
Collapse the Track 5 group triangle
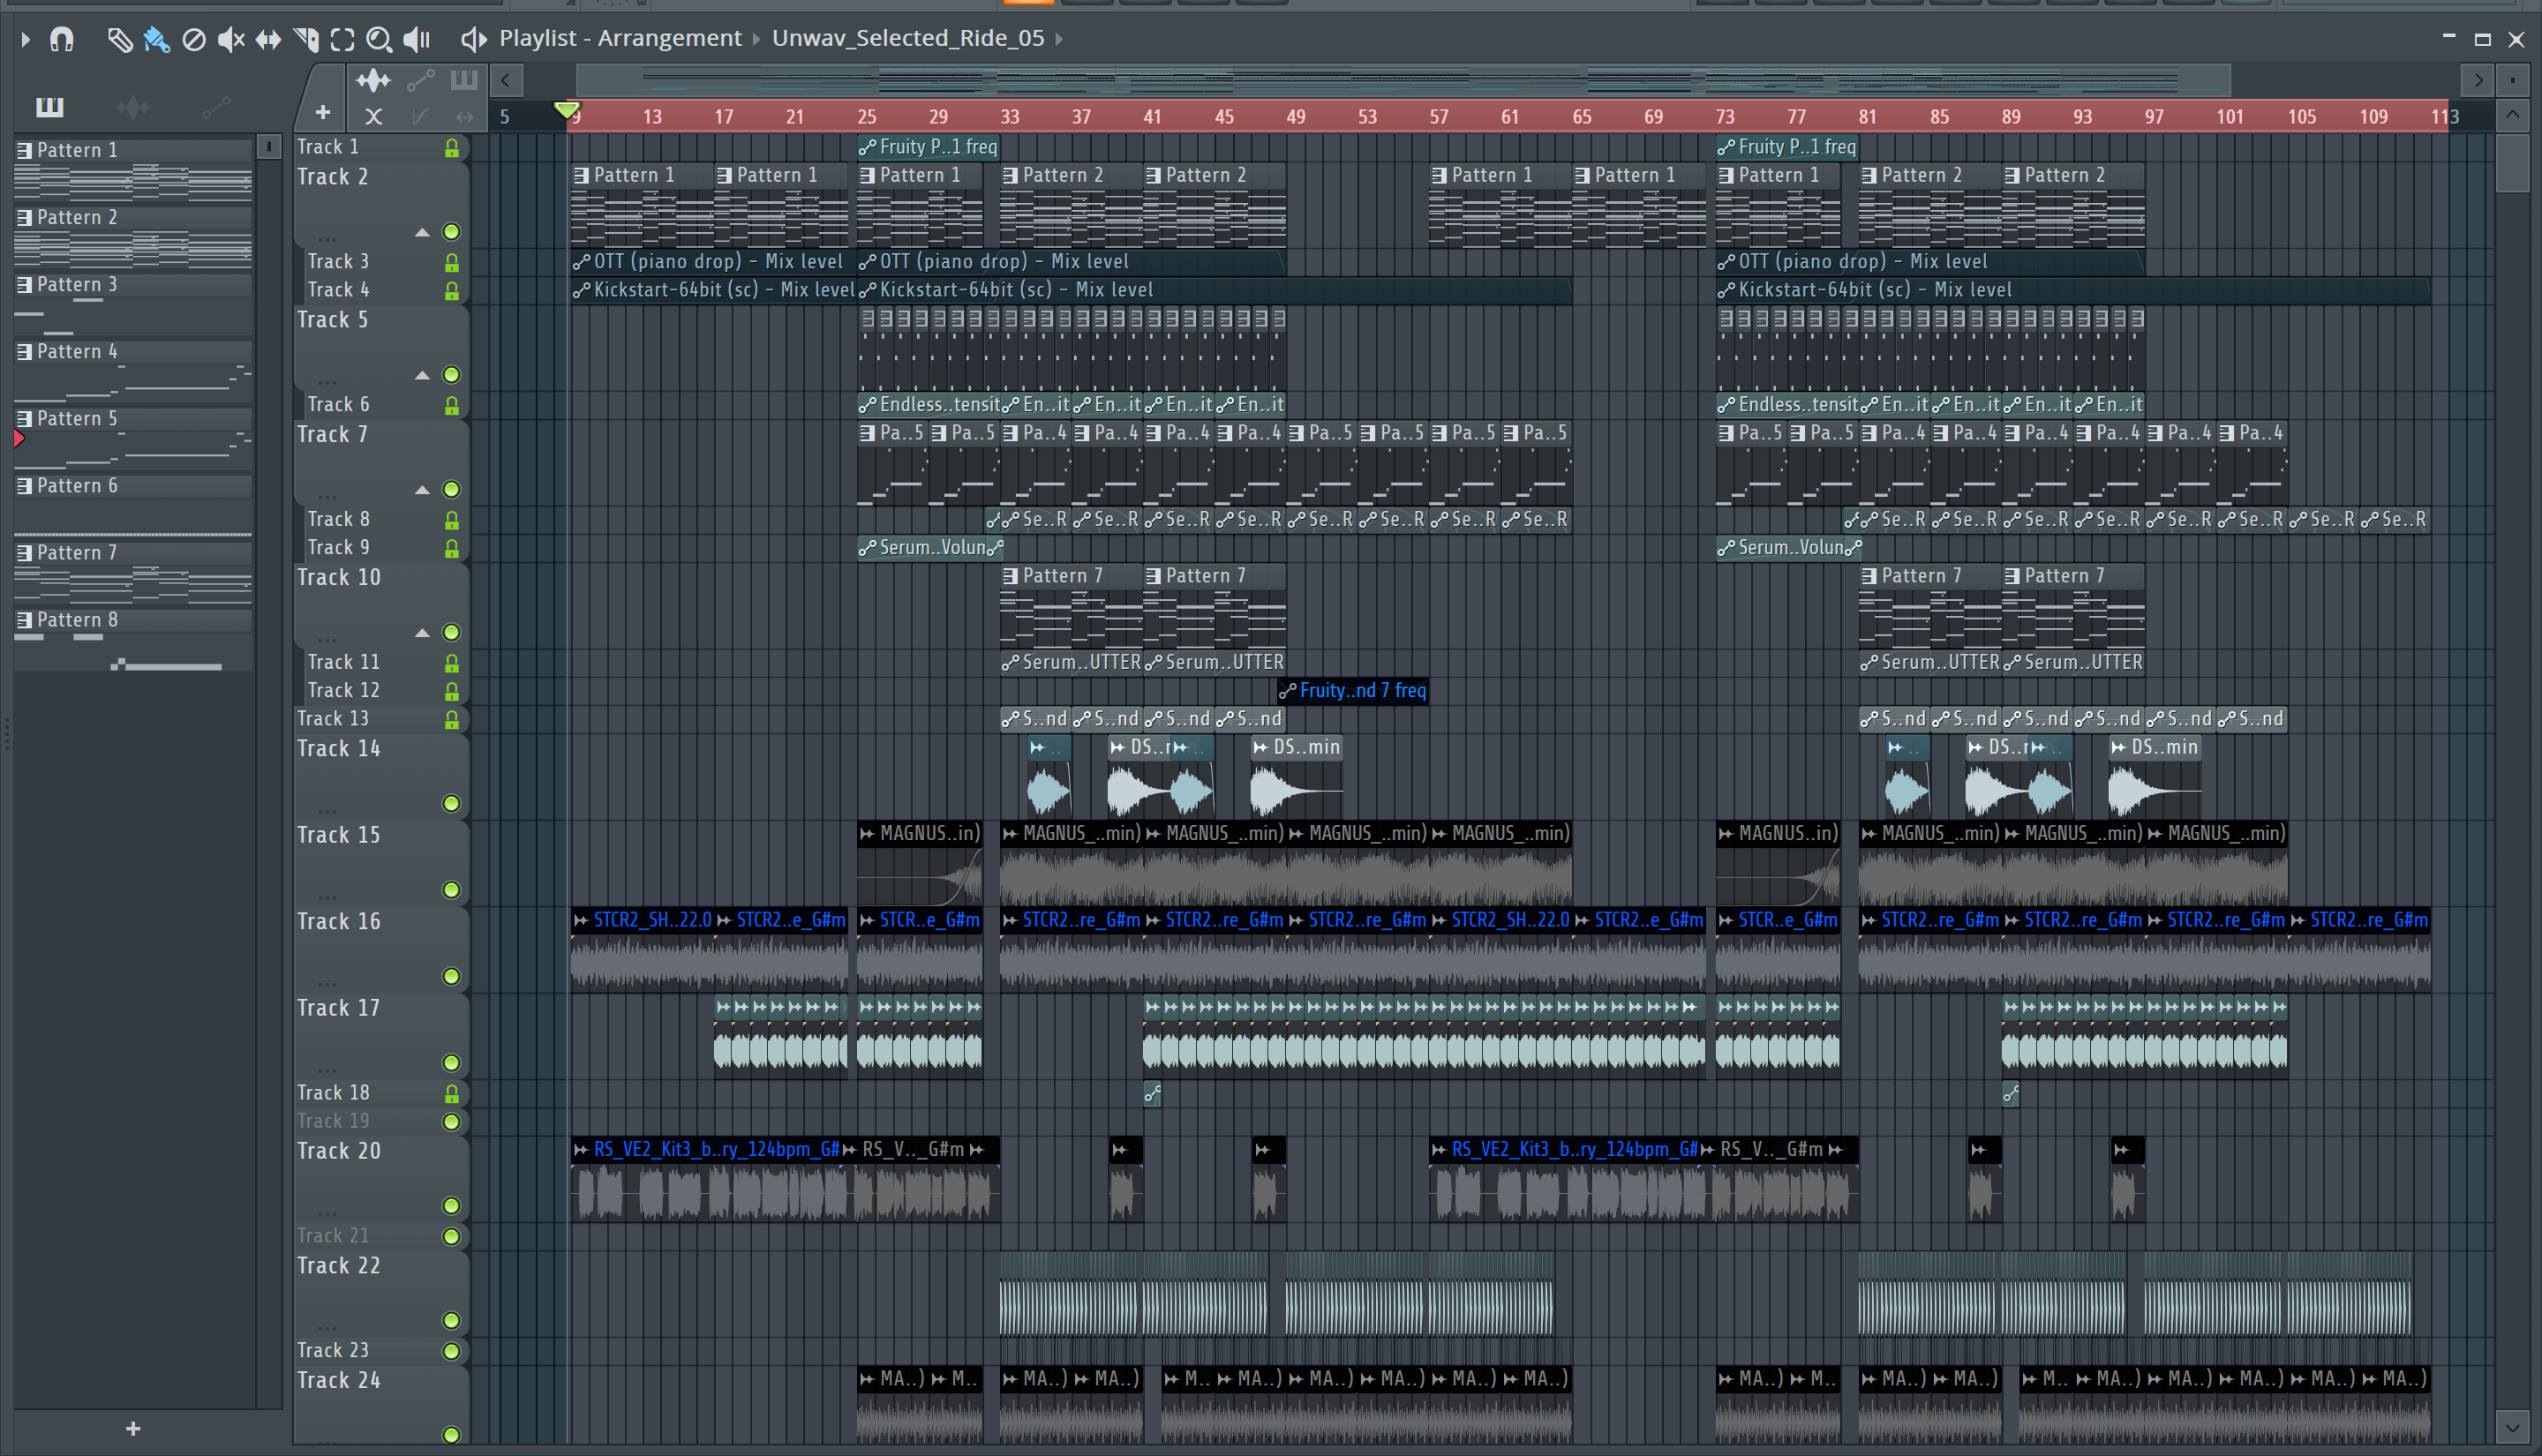click(x=422, y=376)
